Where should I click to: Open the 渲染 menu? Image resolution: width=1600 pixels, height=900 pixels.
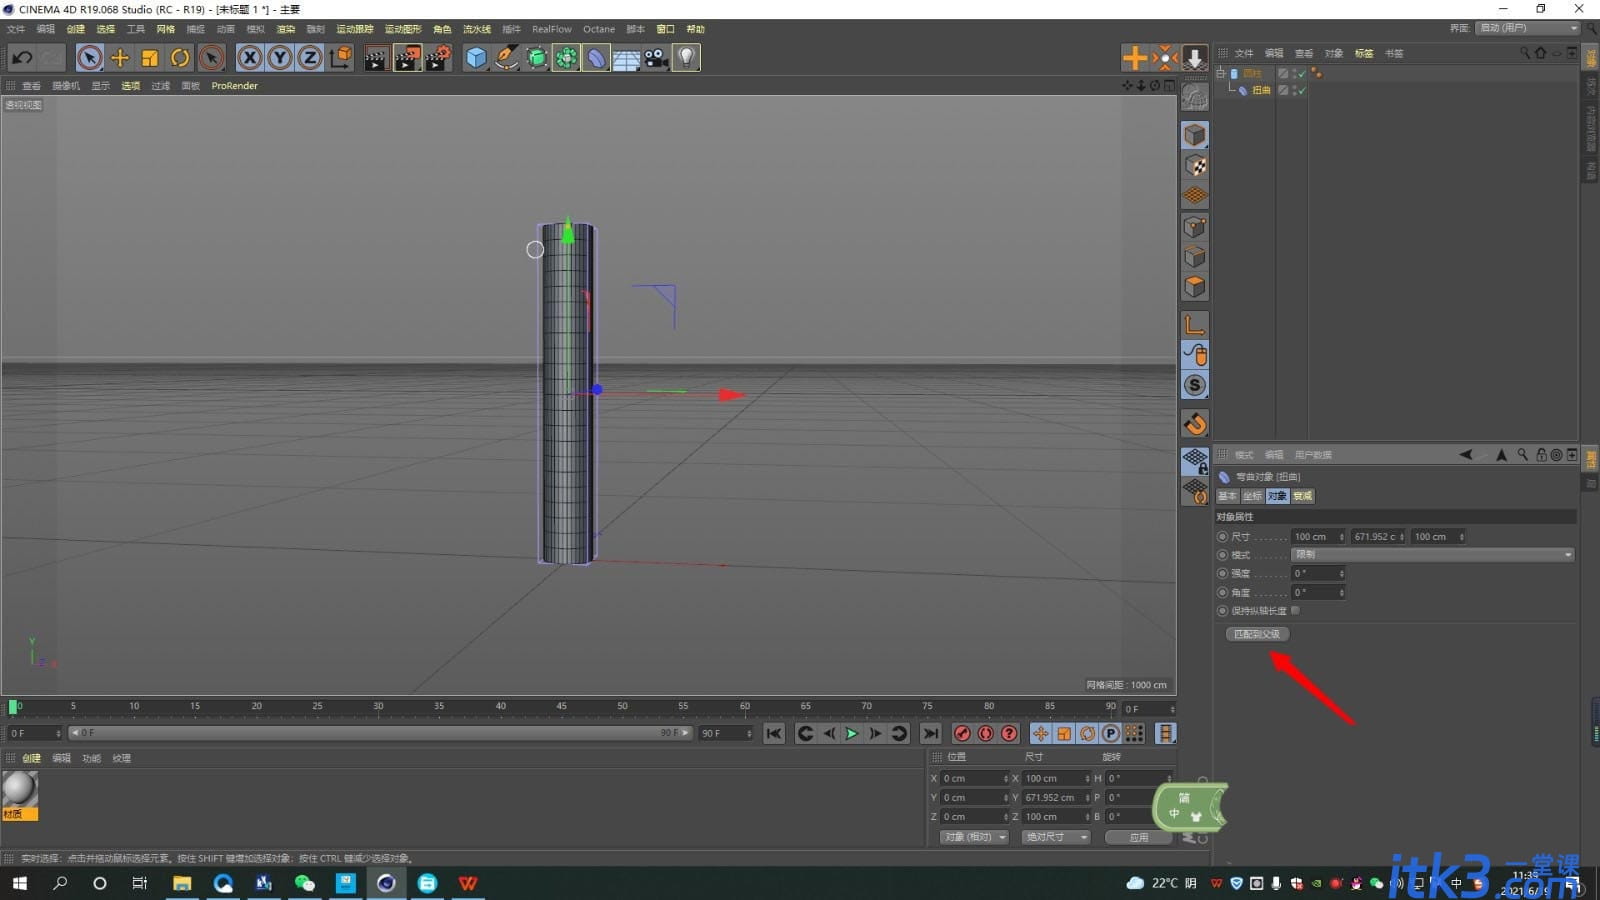click(286, 29)
